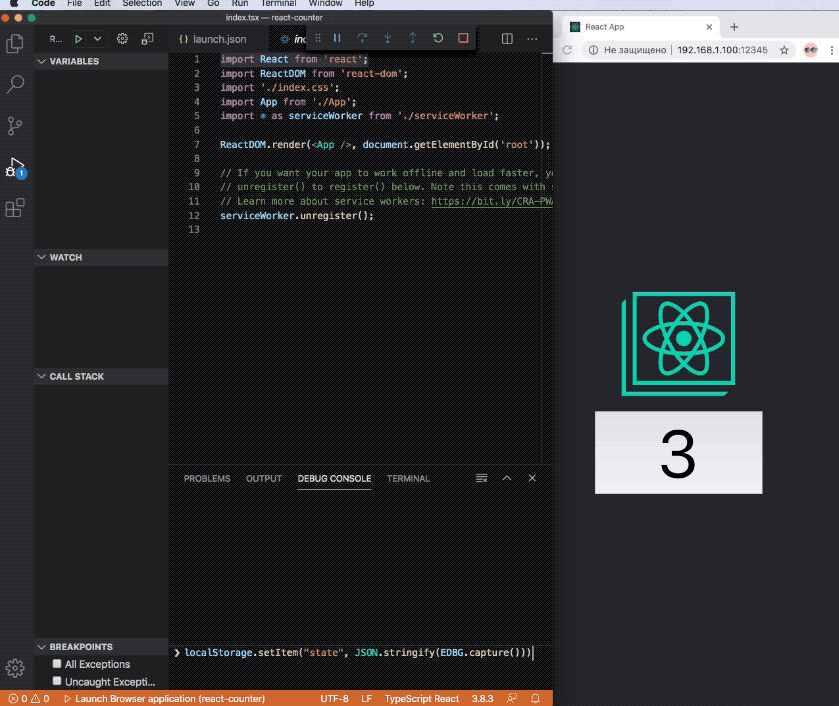
Task: Pause execution using the pause debug icon
Action: pyautogui.click(x=336, y=37)
